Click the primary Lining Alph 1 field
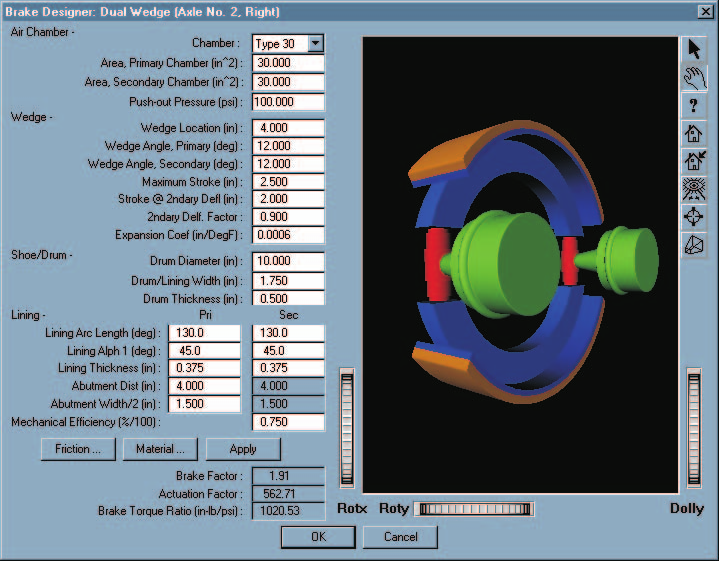 tap(204, 351)
